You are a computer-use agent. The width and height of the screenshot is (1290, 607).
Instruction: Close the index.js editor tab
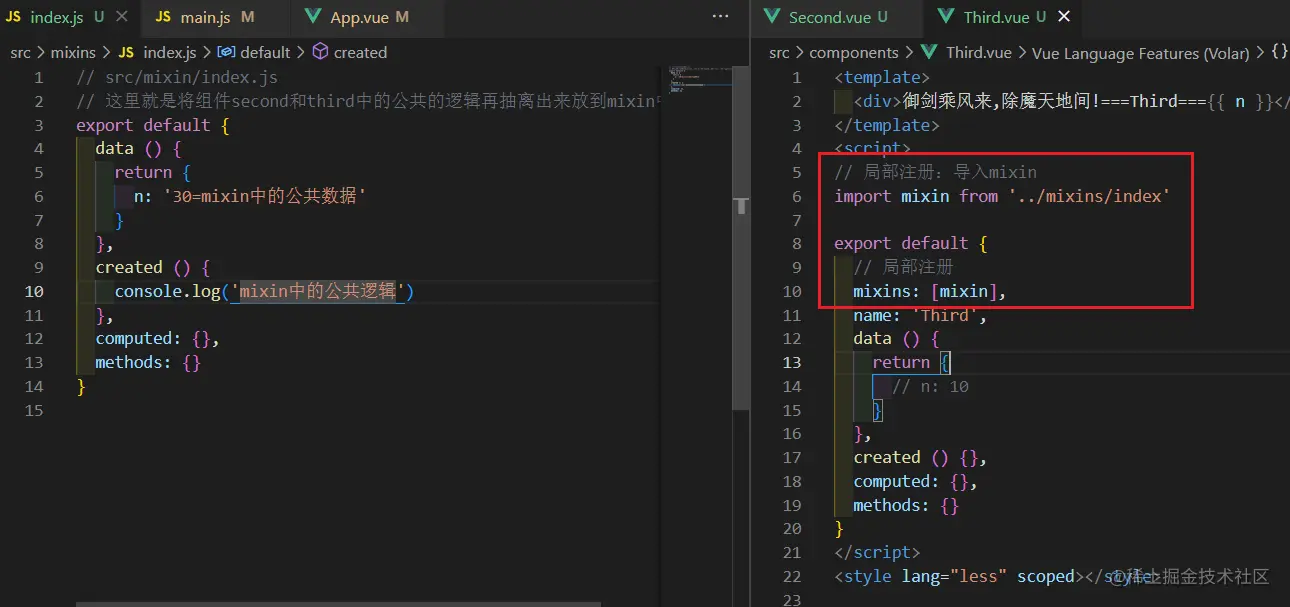point(122,17)
